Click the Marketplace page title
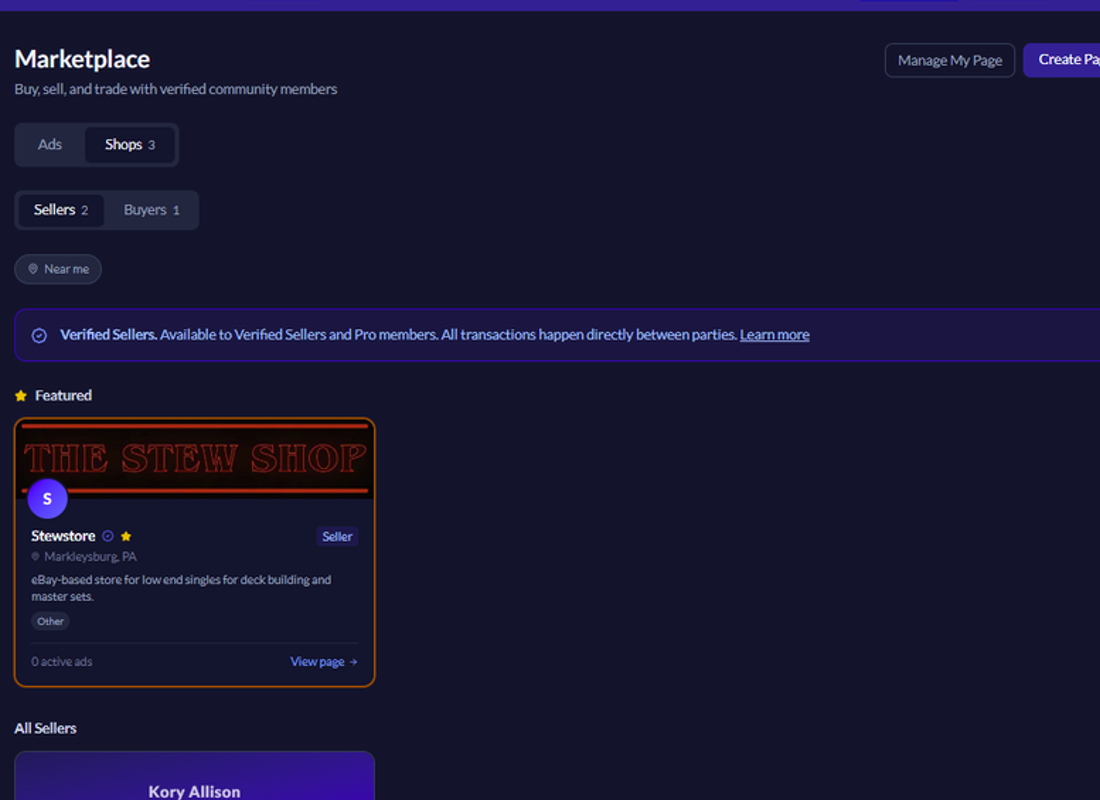Screen dimensions: 1100x800 [82, 60]
